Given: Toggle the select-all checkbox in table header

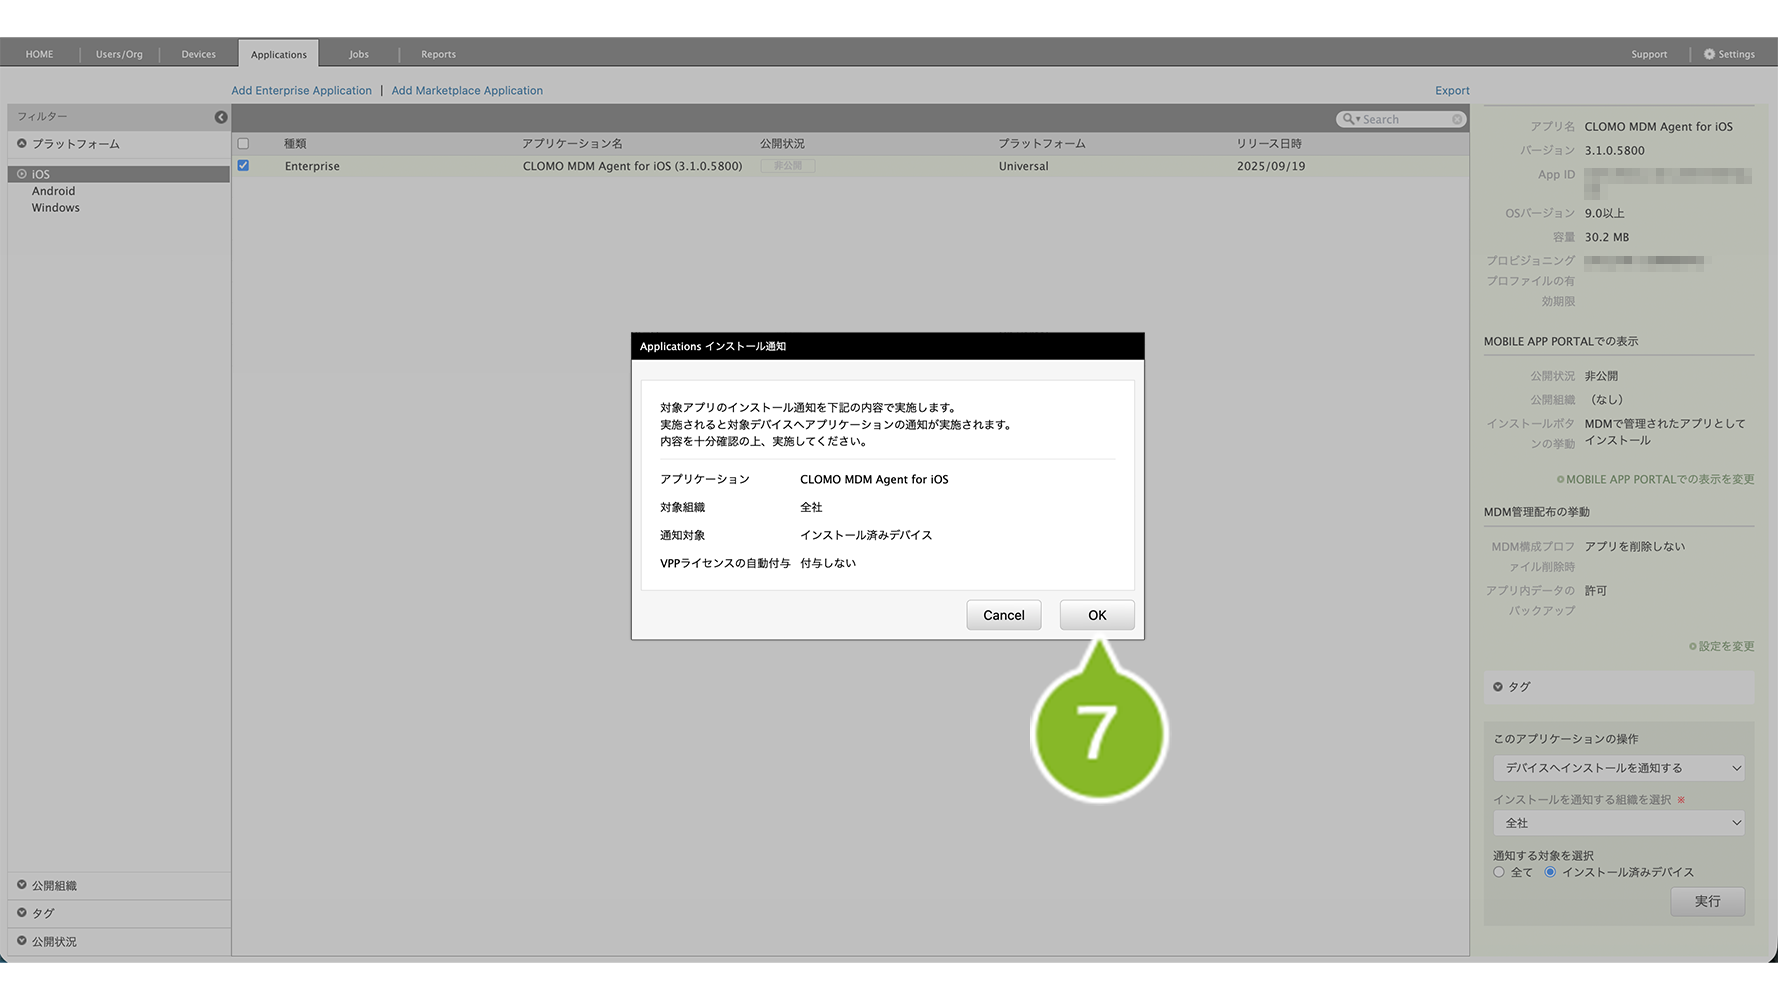Looking at the screenshot, I should pos(243,144).
